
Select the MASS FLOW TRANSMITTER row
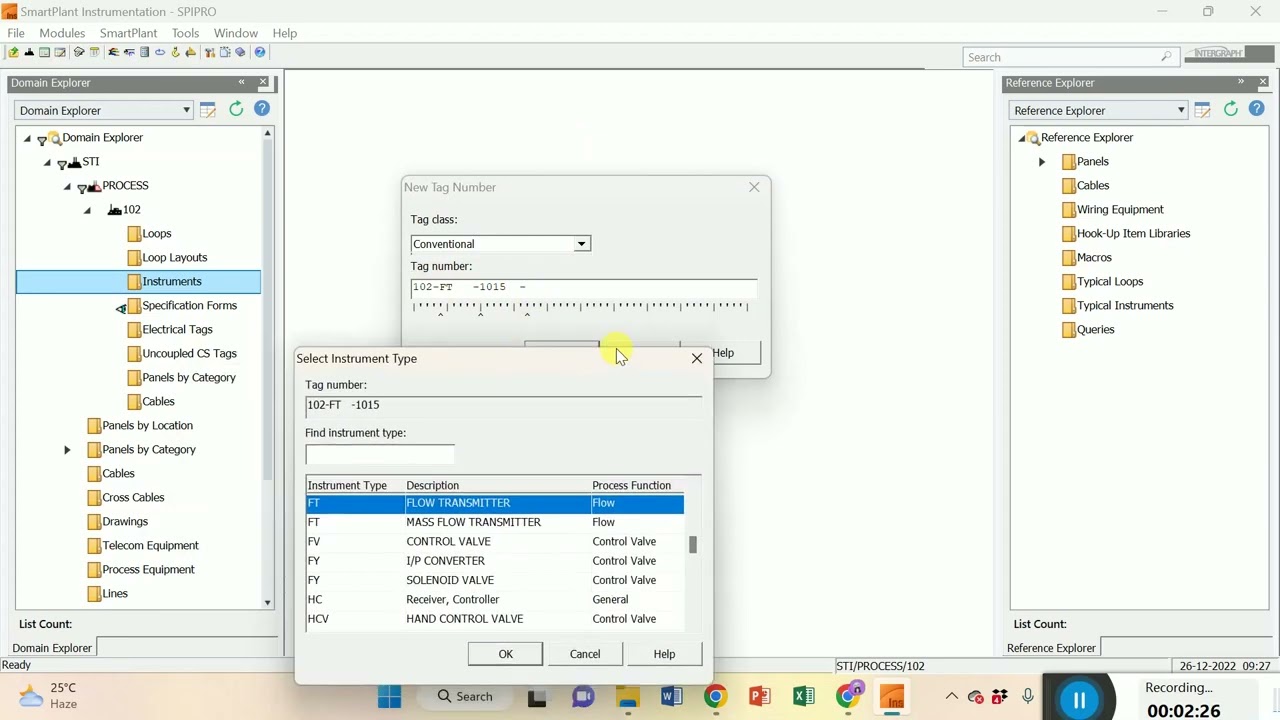tap(494, 522)
